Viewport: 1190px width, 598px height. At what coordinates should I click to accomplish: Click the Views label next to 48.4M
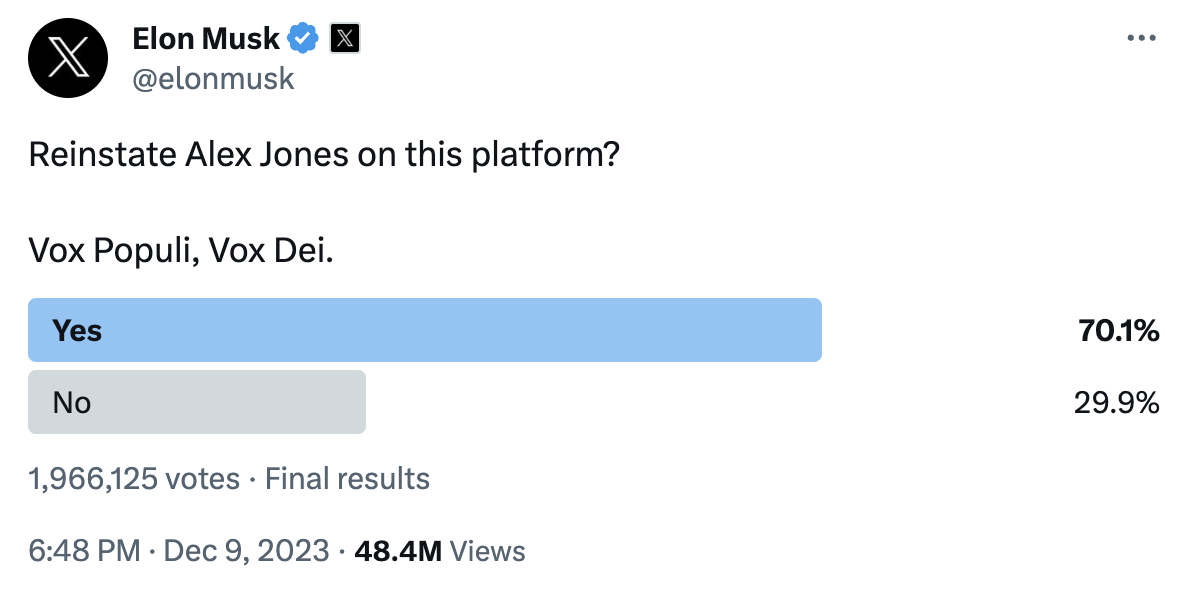click(x=488, y=551)
